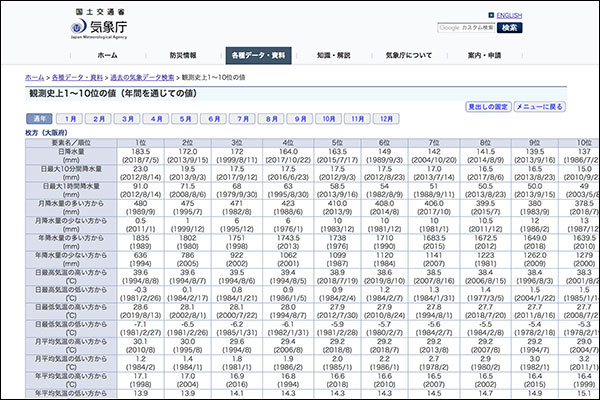Select the 各種データ・資料 navigation tab

coord(256,55)
